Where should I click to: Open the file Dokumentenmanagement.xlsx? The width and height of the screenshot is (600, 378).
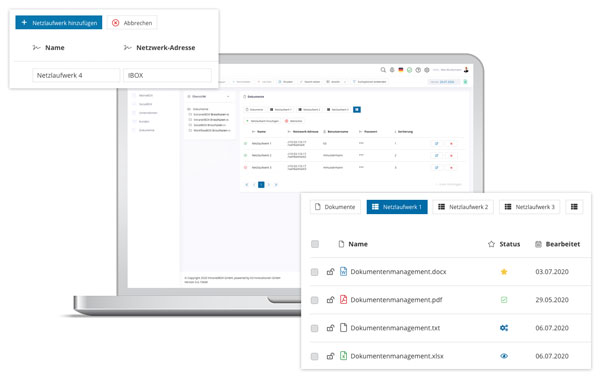click(x=397, y=356)
